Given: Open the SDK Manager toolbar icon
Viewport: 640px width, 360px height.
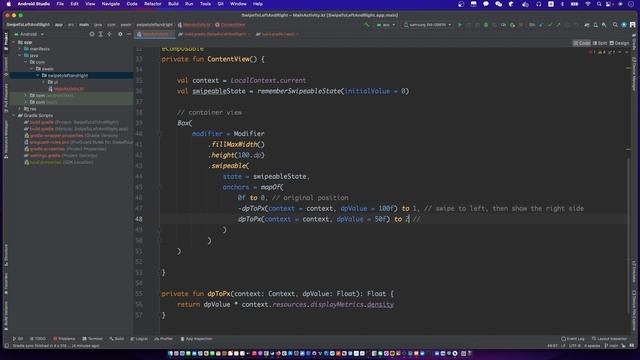Looking at the screenshot, I should 604,25.
